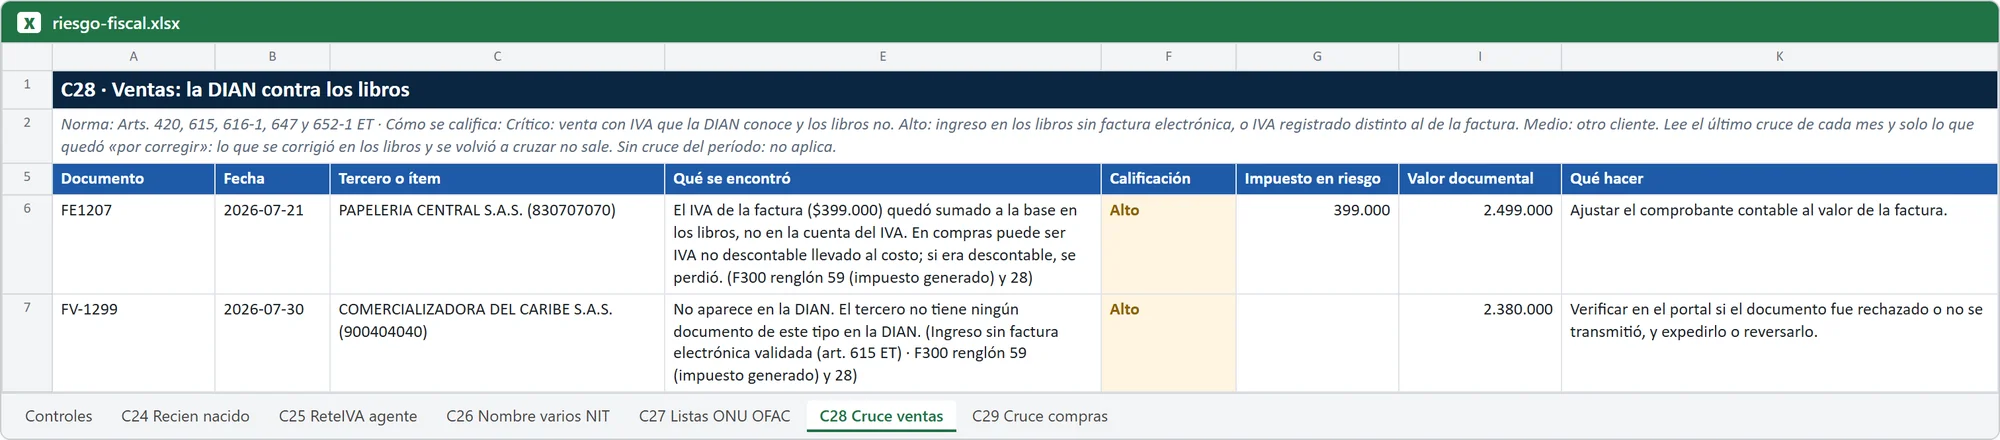Image resolution: width=2000 pixels, height=440 pixels.
Task: Select the 'PAPELERIA CENTRAL S.A.S. (830707070)' cell
Action: point(497,243)
